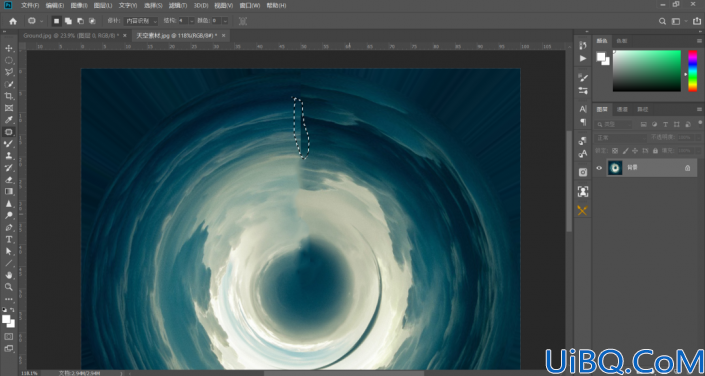Select the Pen tool
Viewport: 705px width, 376px height.
tap(9, 227)
